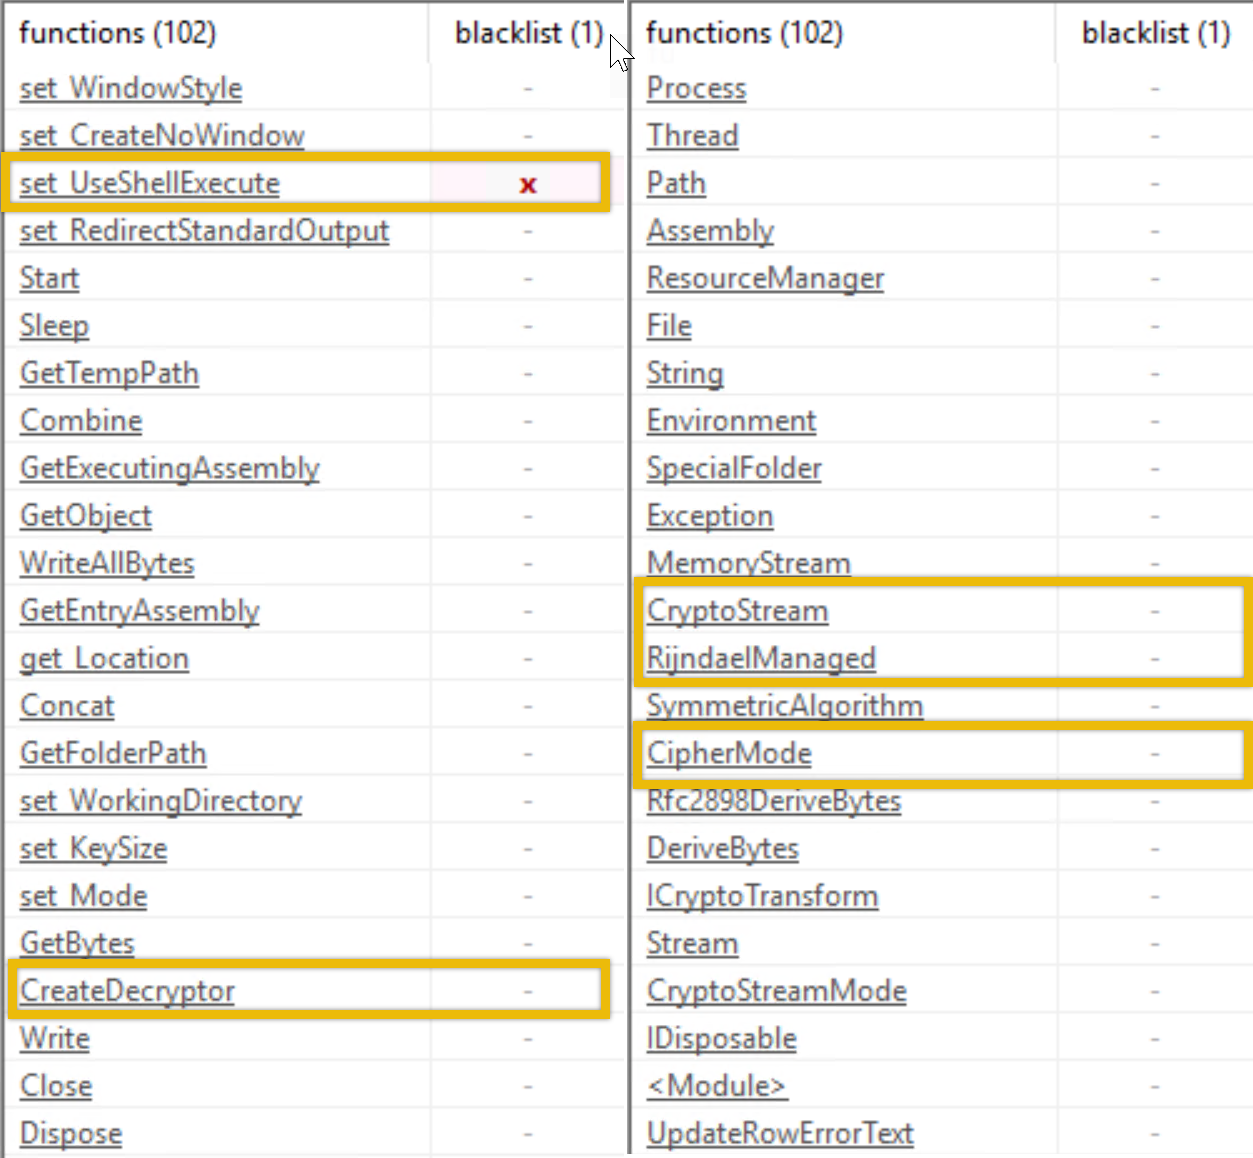Click the ICryptoTransform link

(762, 896)
